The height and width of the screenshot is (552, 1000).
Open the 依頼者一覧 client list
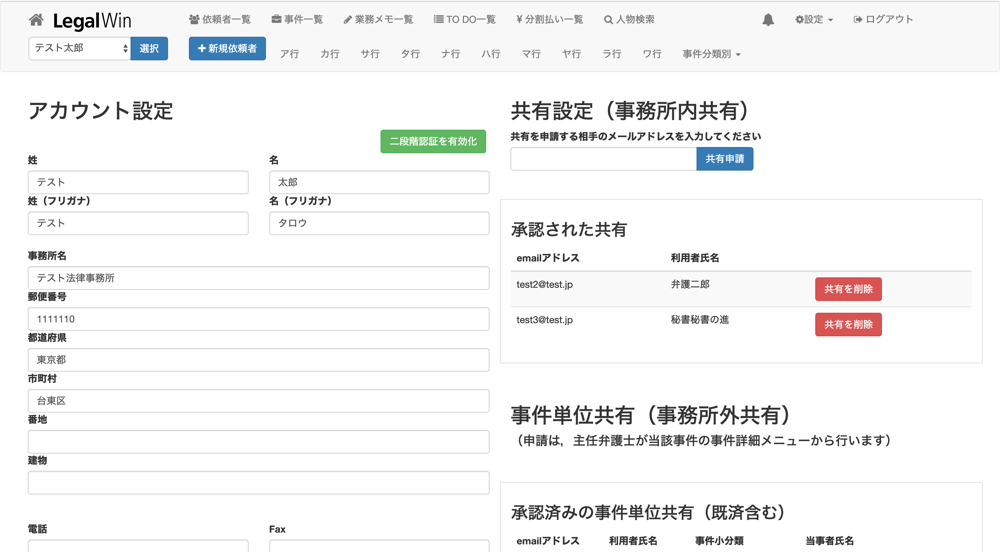[x=220, y=20]
